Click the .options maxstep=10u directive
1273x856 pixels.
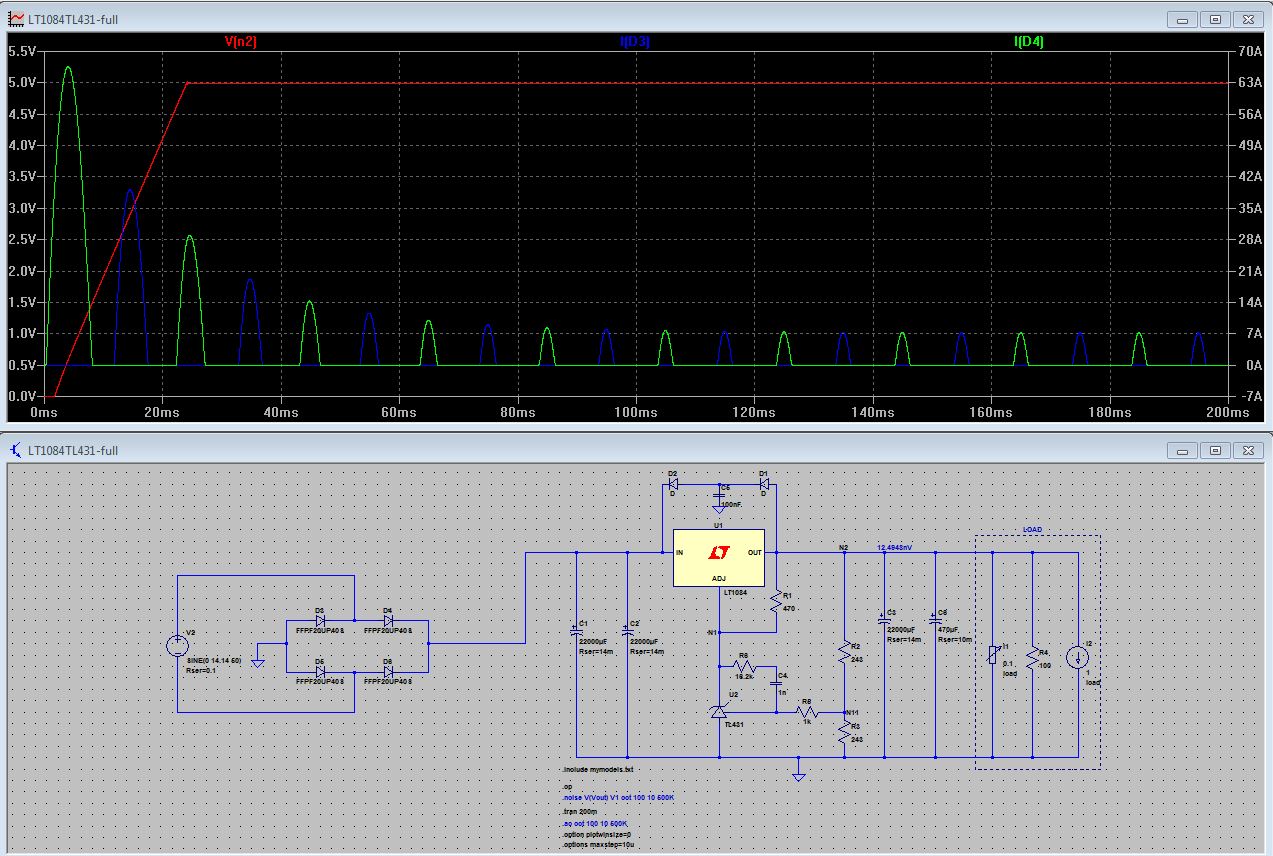point(599,845)
